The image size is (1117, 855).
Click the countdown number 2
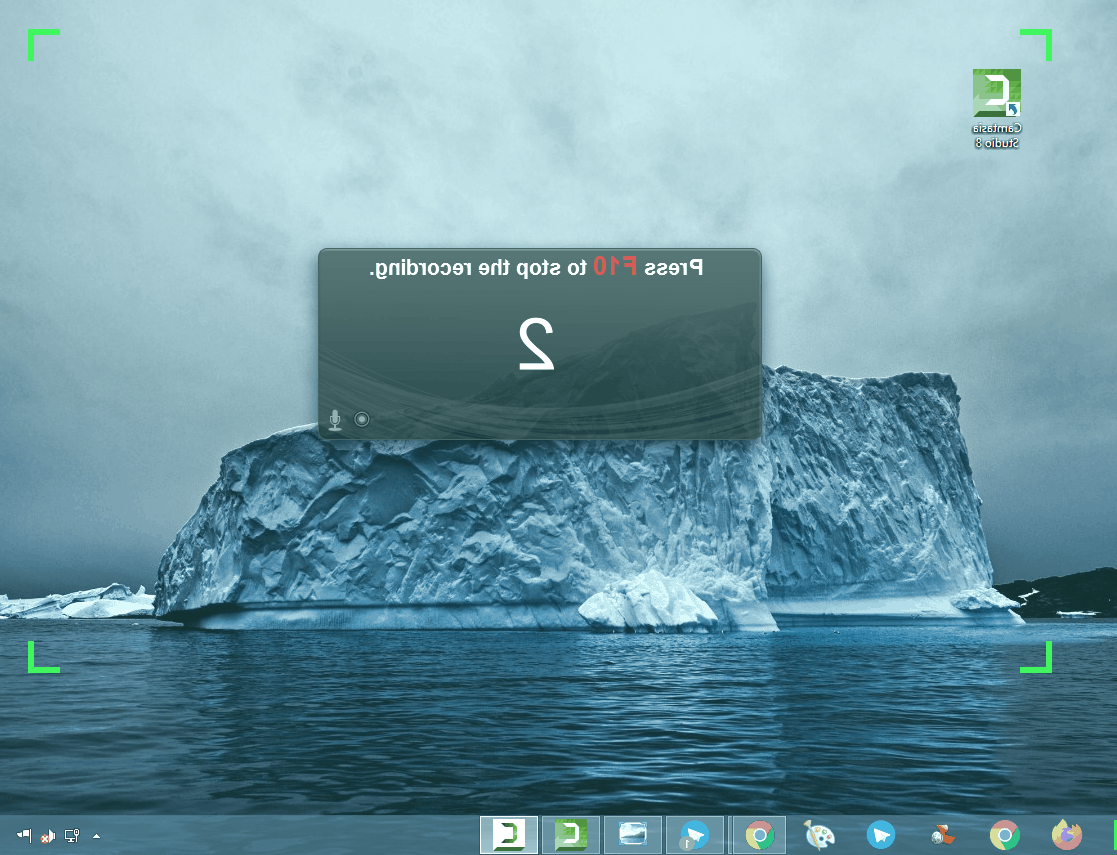coord(537,344)
